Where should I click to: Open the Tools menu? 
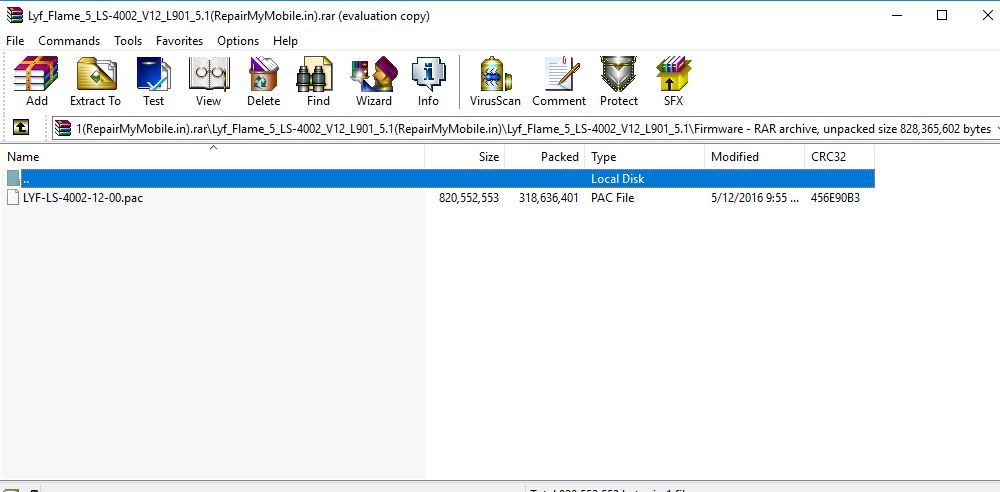point(128,41)
